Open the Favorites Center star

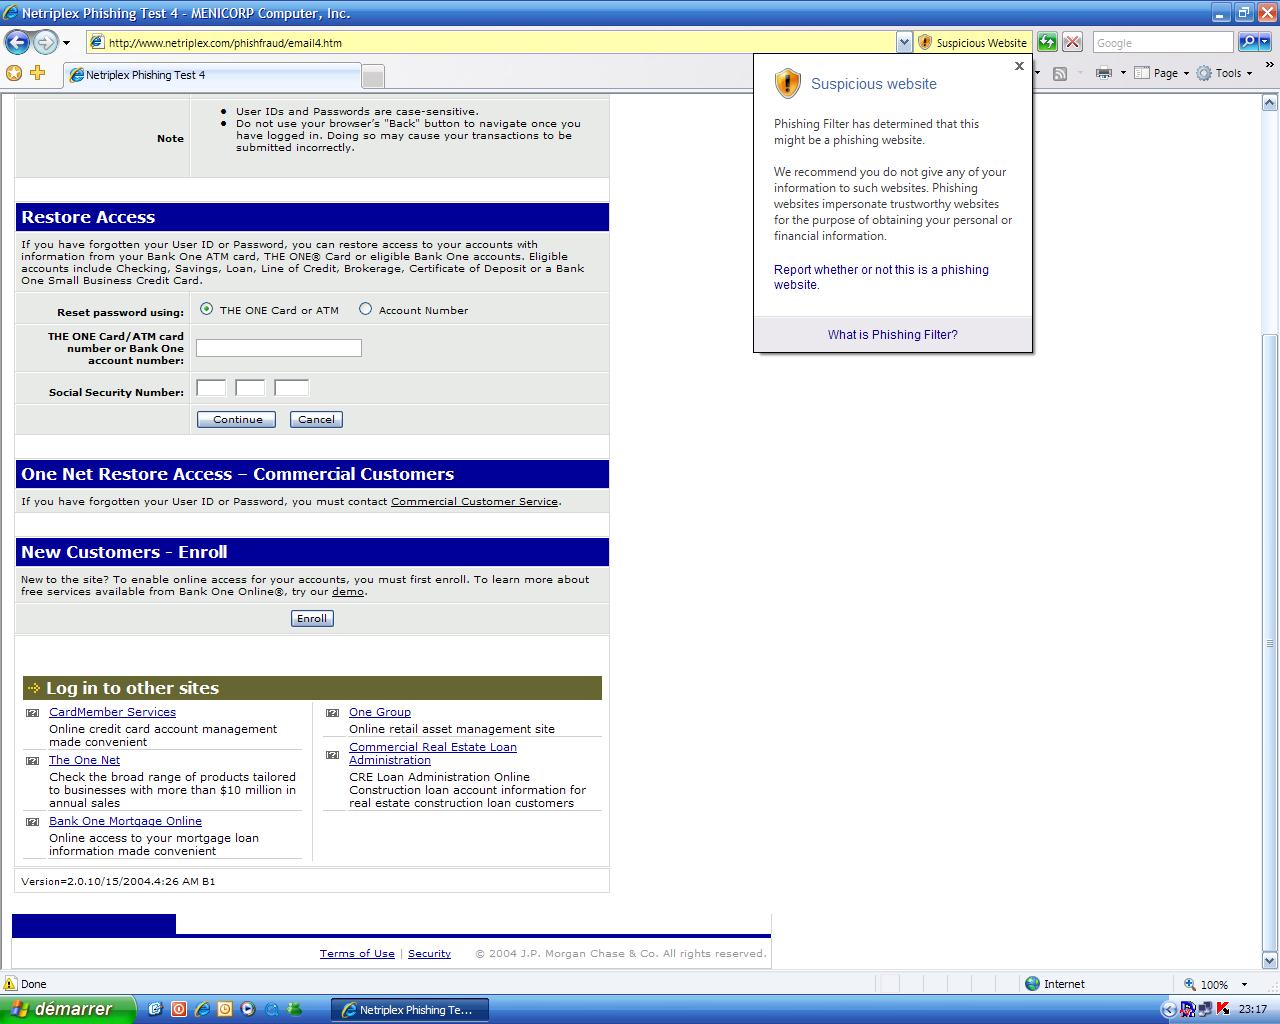(x=14, y=73)
